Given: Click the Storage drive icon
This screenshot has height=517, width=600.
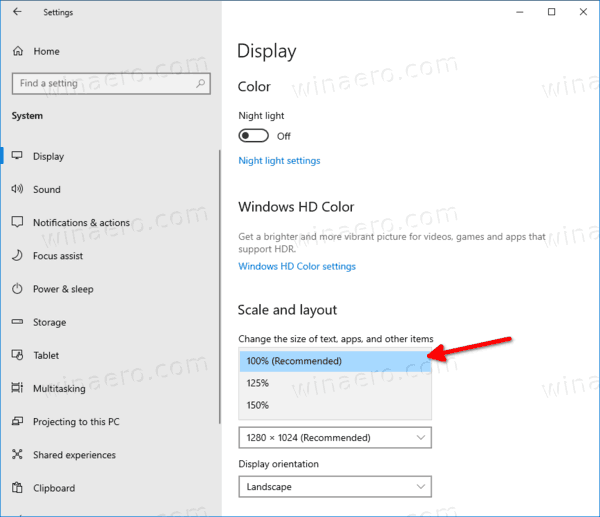Looking at the screenshot, I should tap(17, 321).
